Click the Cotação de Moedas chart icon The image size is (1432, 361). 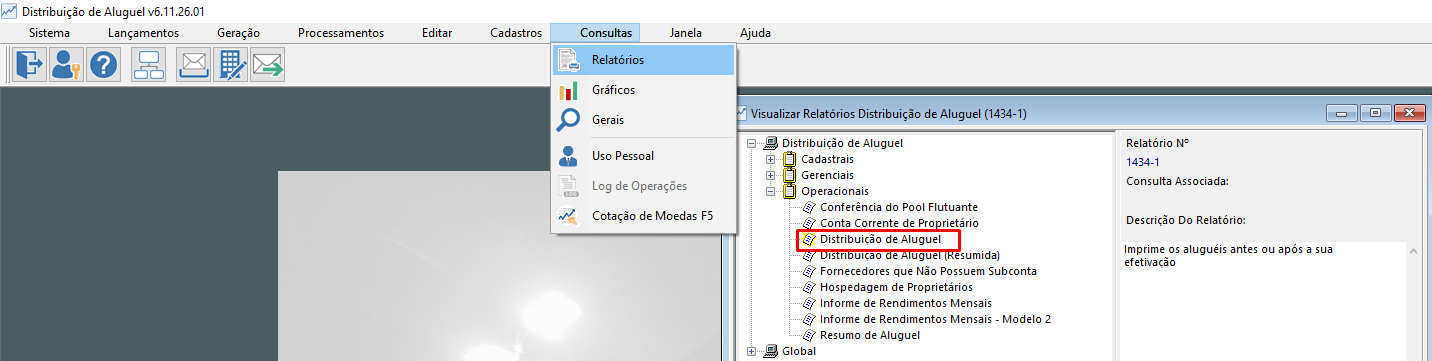568,216
